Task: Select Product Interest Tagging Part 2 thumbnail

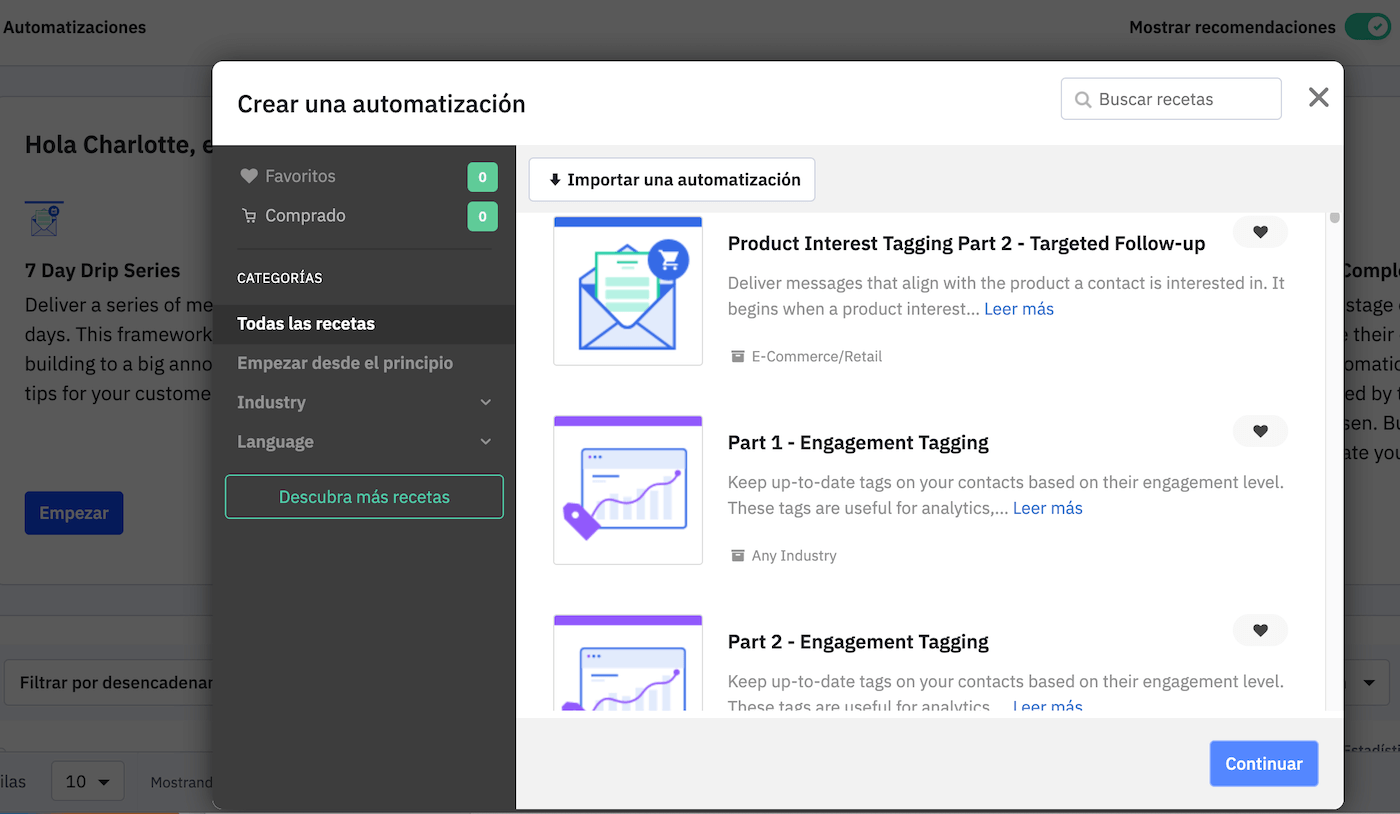Action: tap(628, 291)
